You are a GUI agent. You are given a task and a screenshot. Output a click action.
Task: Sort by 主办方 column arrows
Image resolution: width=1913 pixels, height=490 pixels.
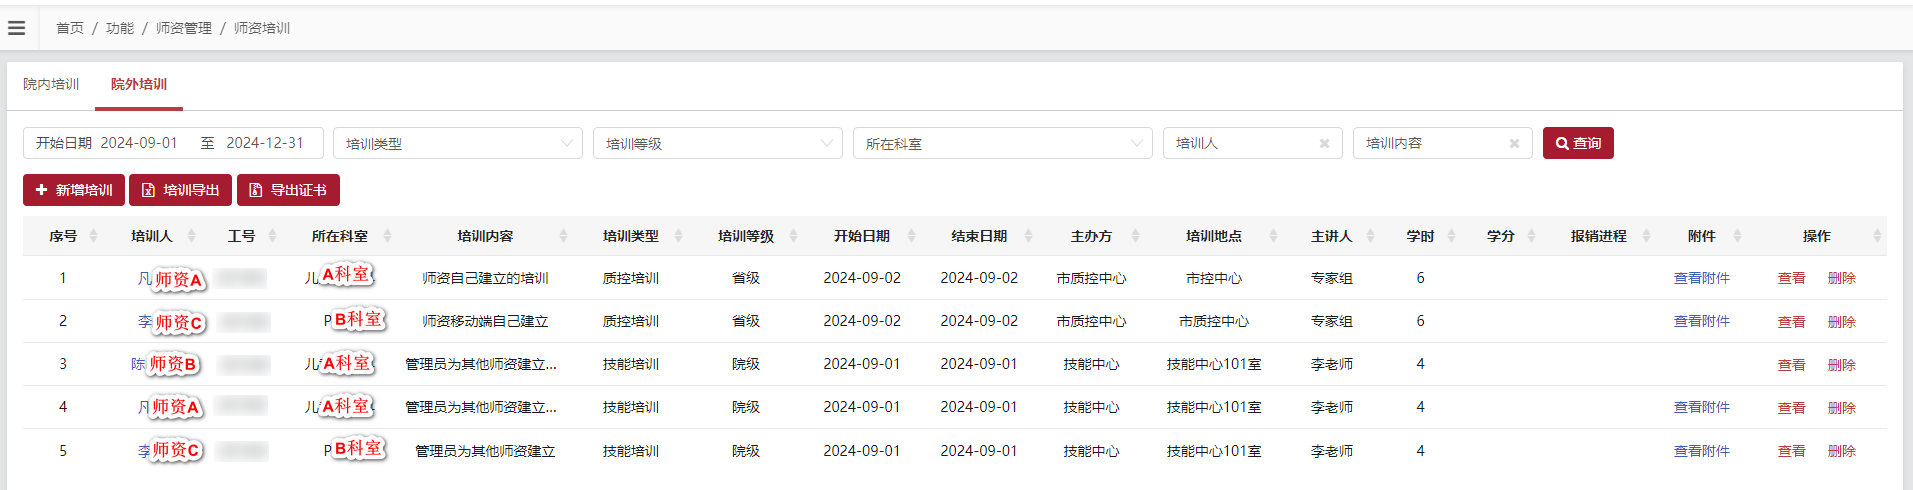tap(1135, 236)
